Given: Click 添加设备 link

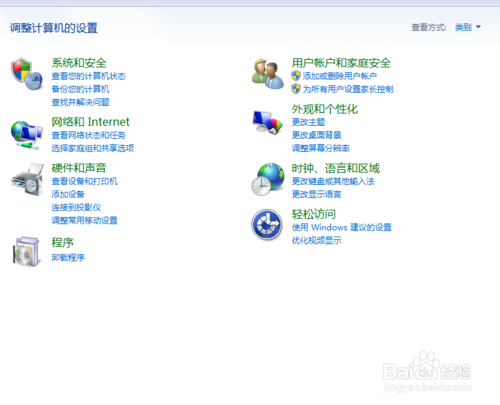Looking at the screenshot, I should point(68,194).
